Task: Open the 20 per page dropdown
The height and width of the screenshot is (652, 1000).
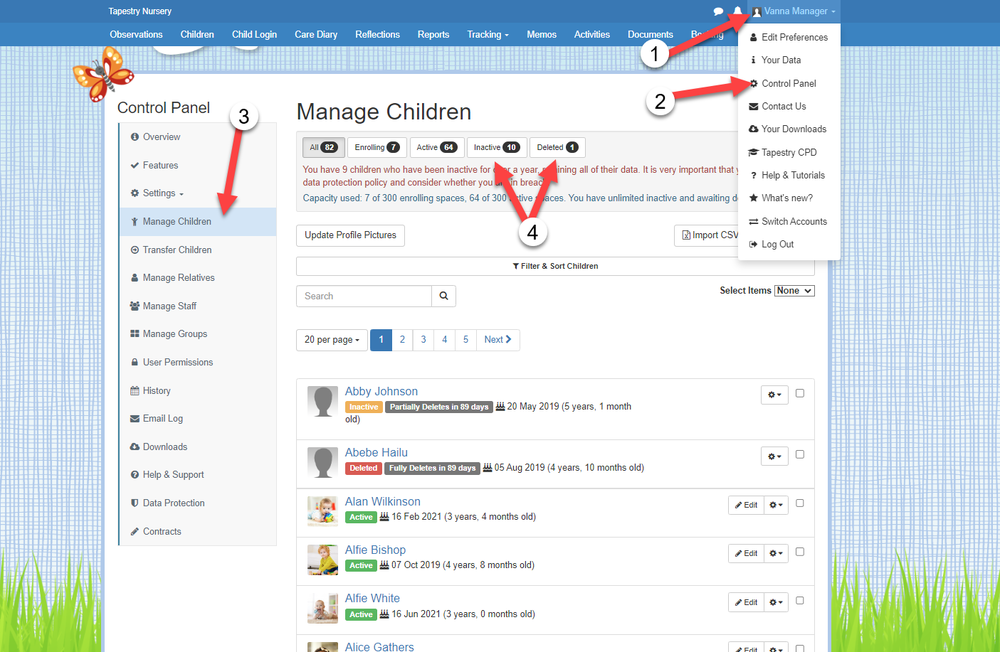Action: [x=332, y=340]
